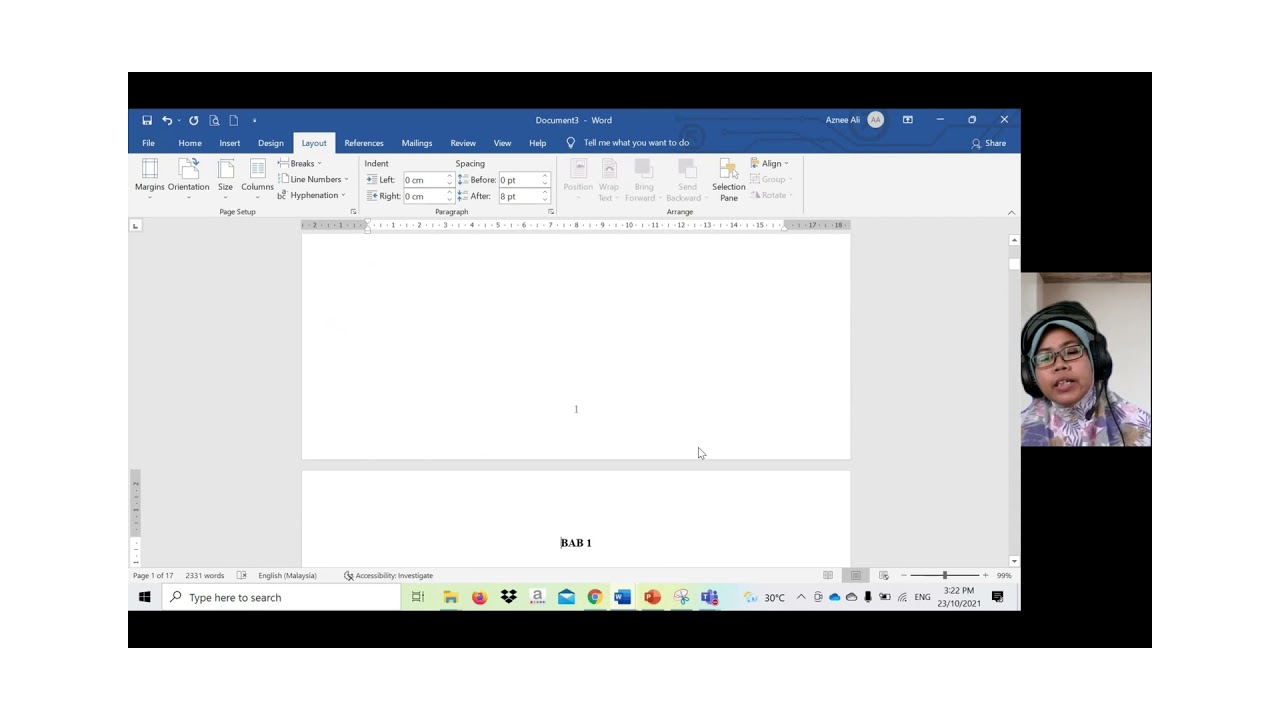The image size is (1280, 720).
Task: Open the Margins dropdown
Action: click(x=150, y=179)
